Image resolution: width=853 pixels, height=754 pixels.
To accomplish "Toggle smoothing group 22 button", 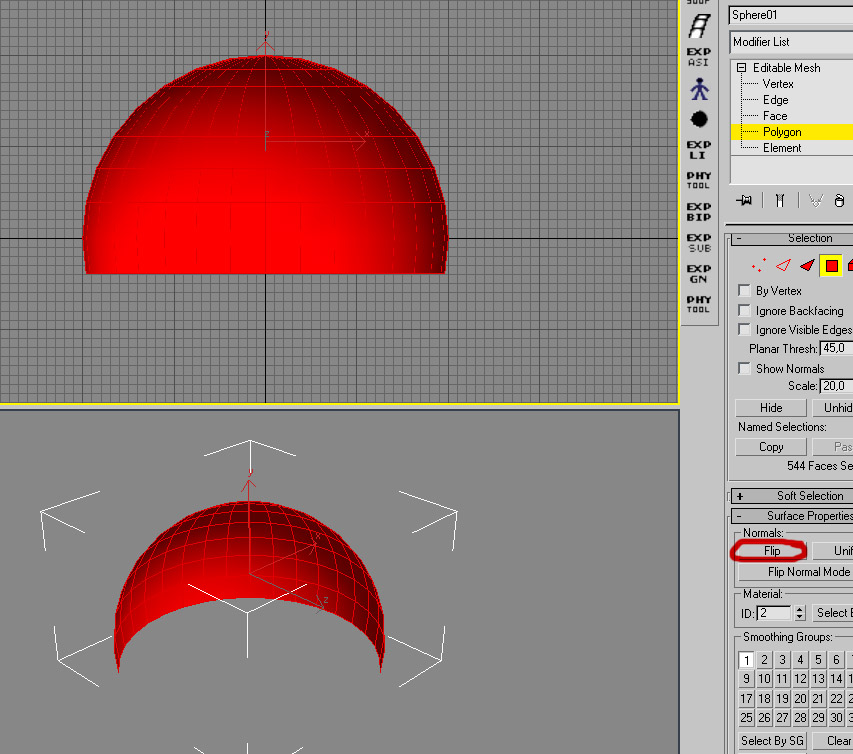I will (836, 699).
